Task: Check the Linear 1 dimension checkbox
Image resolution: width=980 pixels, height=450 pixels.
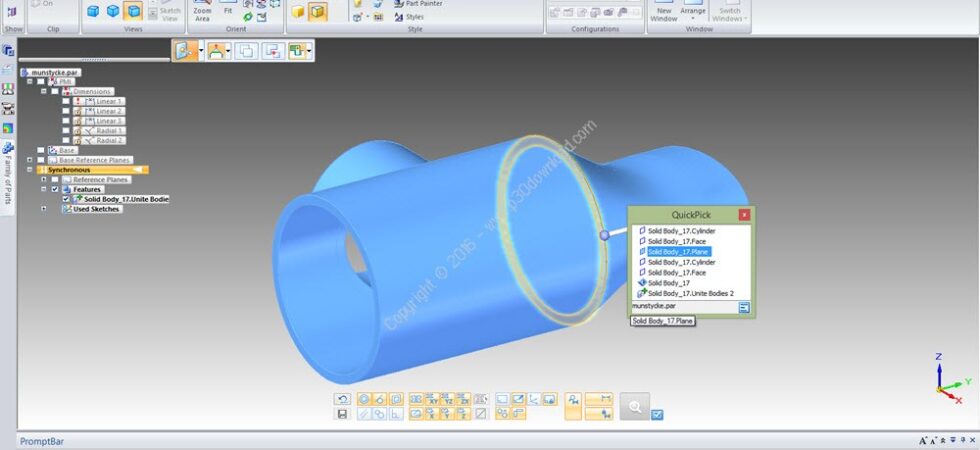Action: [66, 101]
